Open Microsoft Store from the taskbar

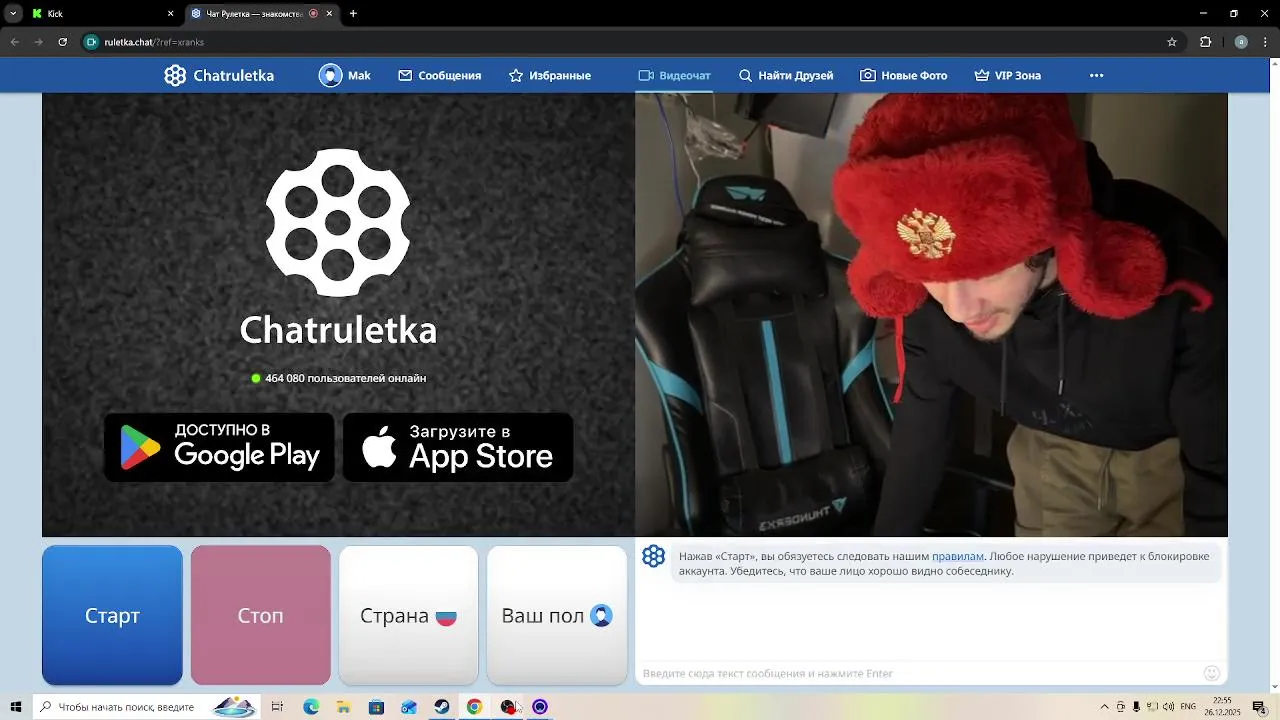pyautogui.click(x=376, y=707)
